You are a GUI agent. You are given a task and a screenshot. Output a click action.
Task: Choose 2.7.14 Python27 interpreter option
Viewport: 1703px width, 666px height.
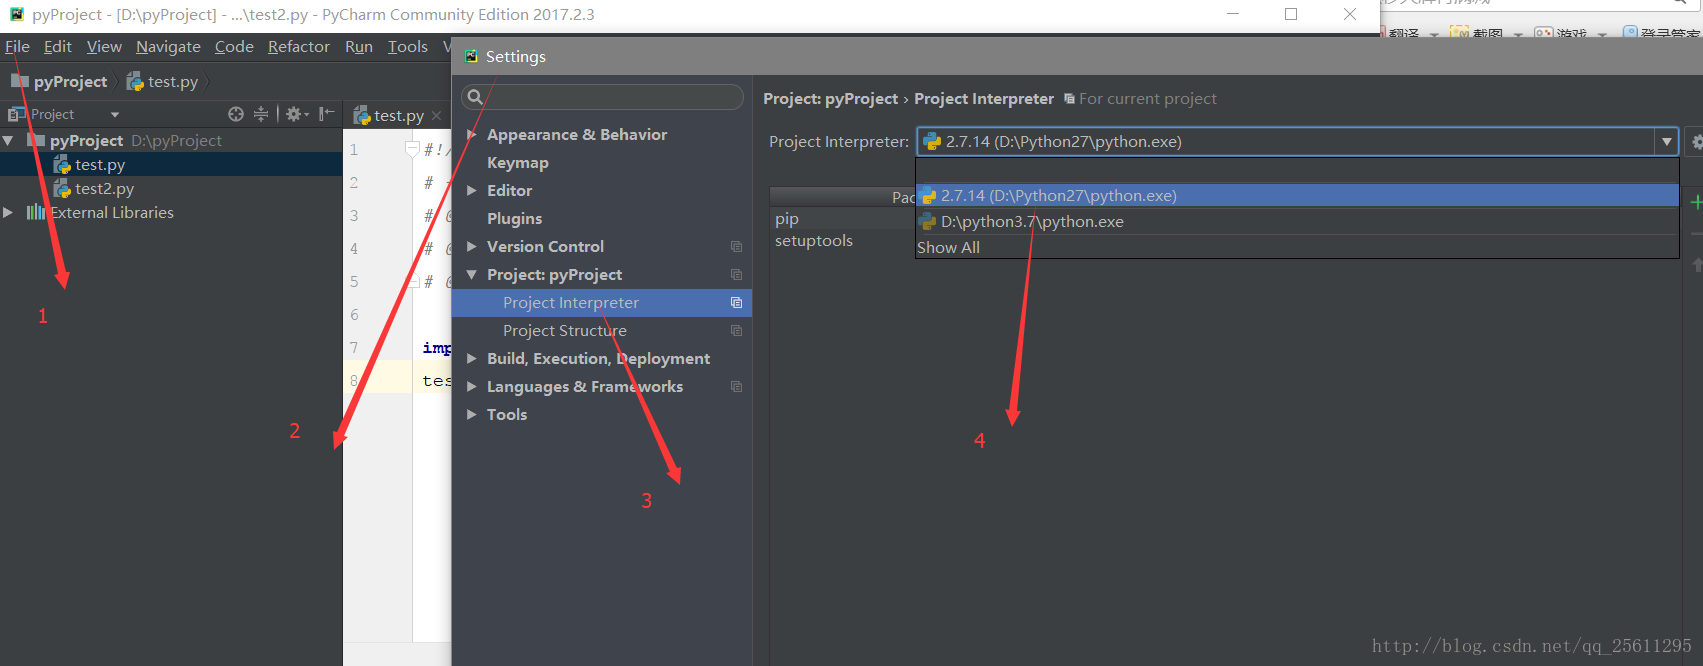(x=1297, y=196)
